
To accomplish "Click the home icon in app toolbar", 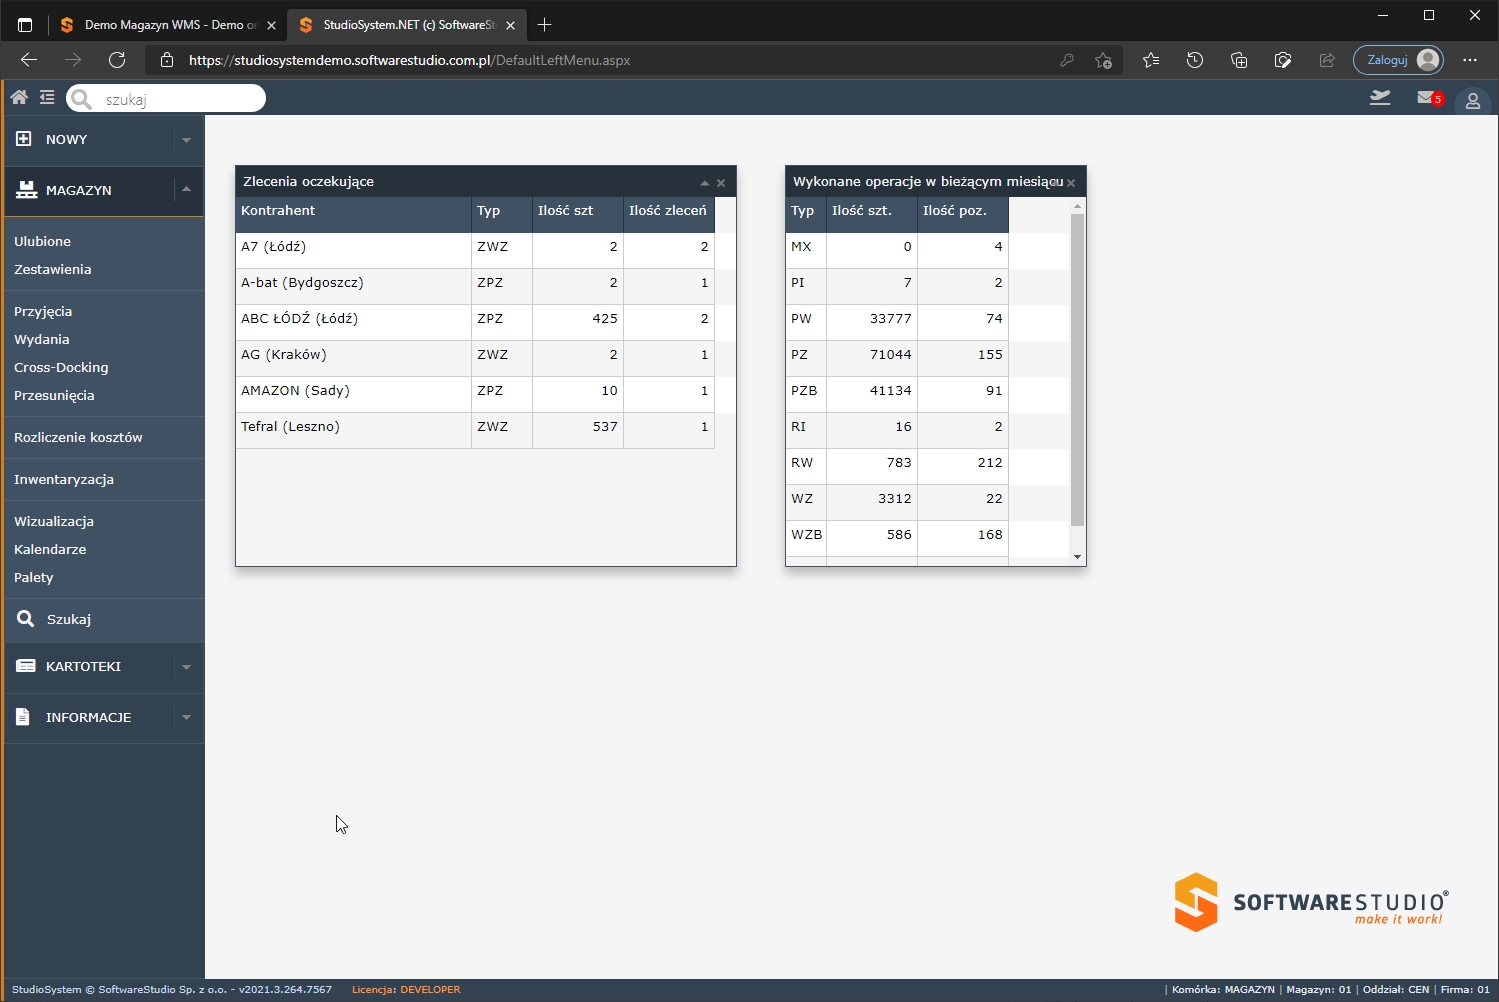I will tap(19, 97).
